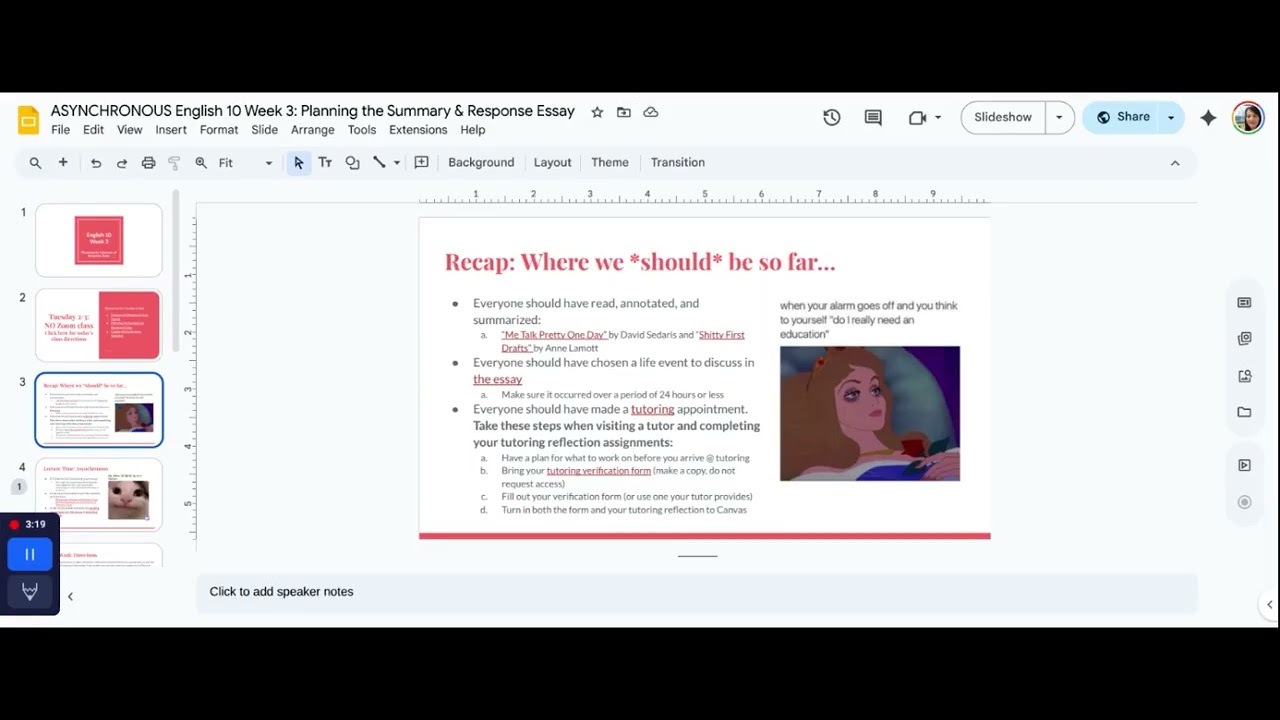Click the paint format roller icon

click(175, 162)
